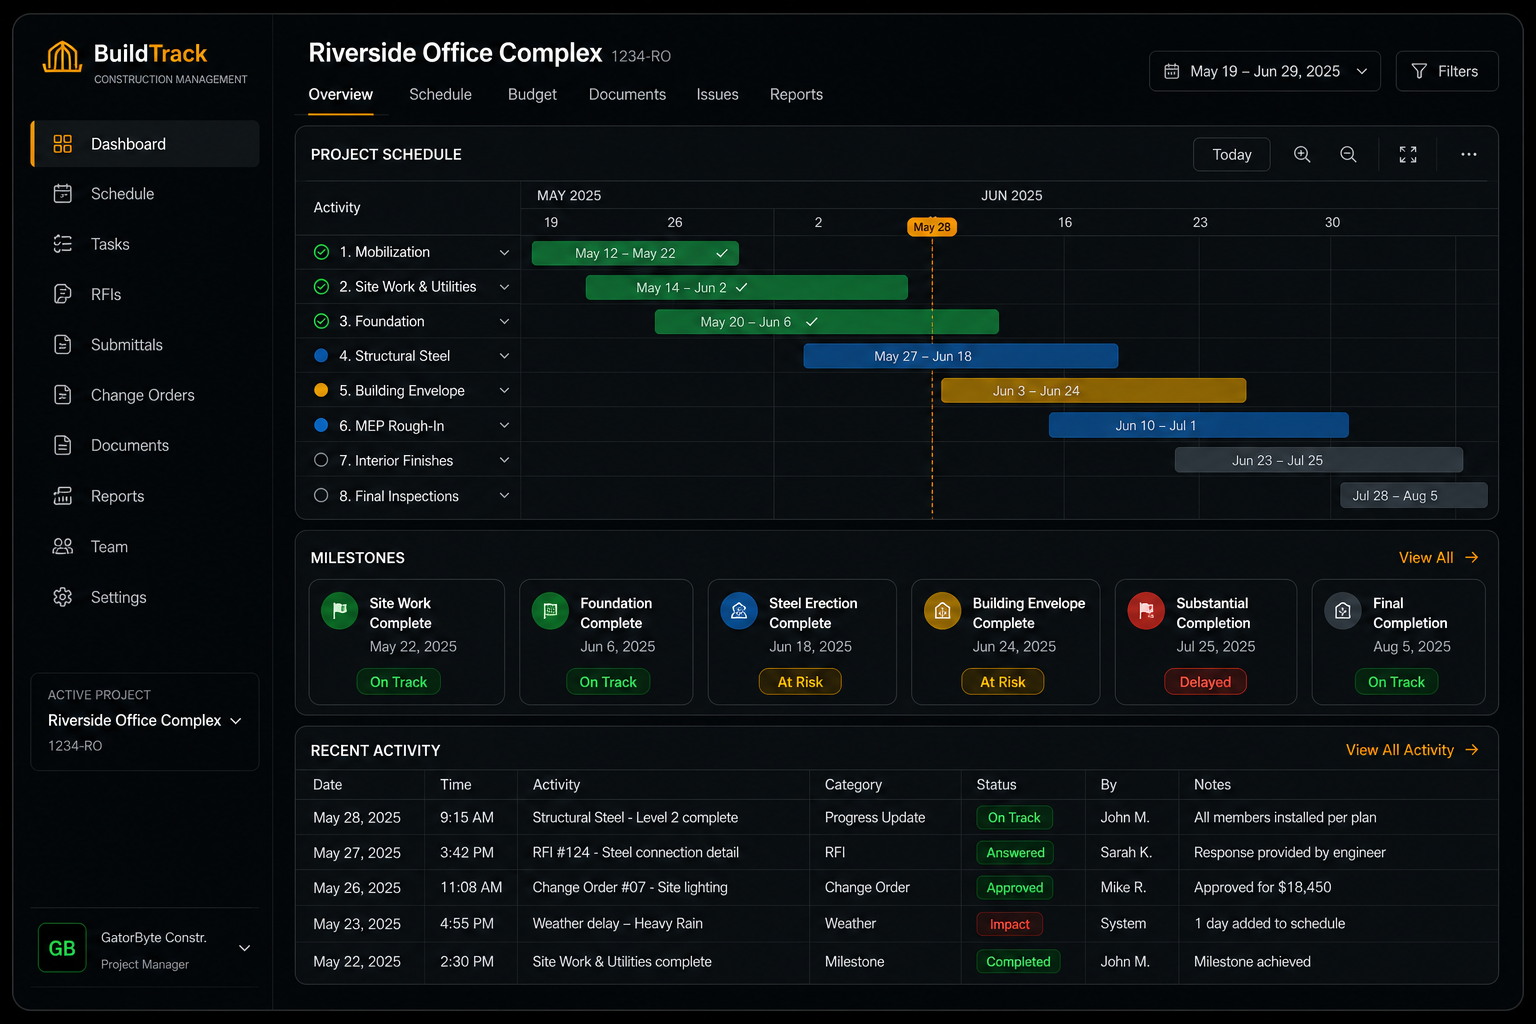Select the Building Envelope Jun 3 – Jun 24 bar

click(1093, 391)
